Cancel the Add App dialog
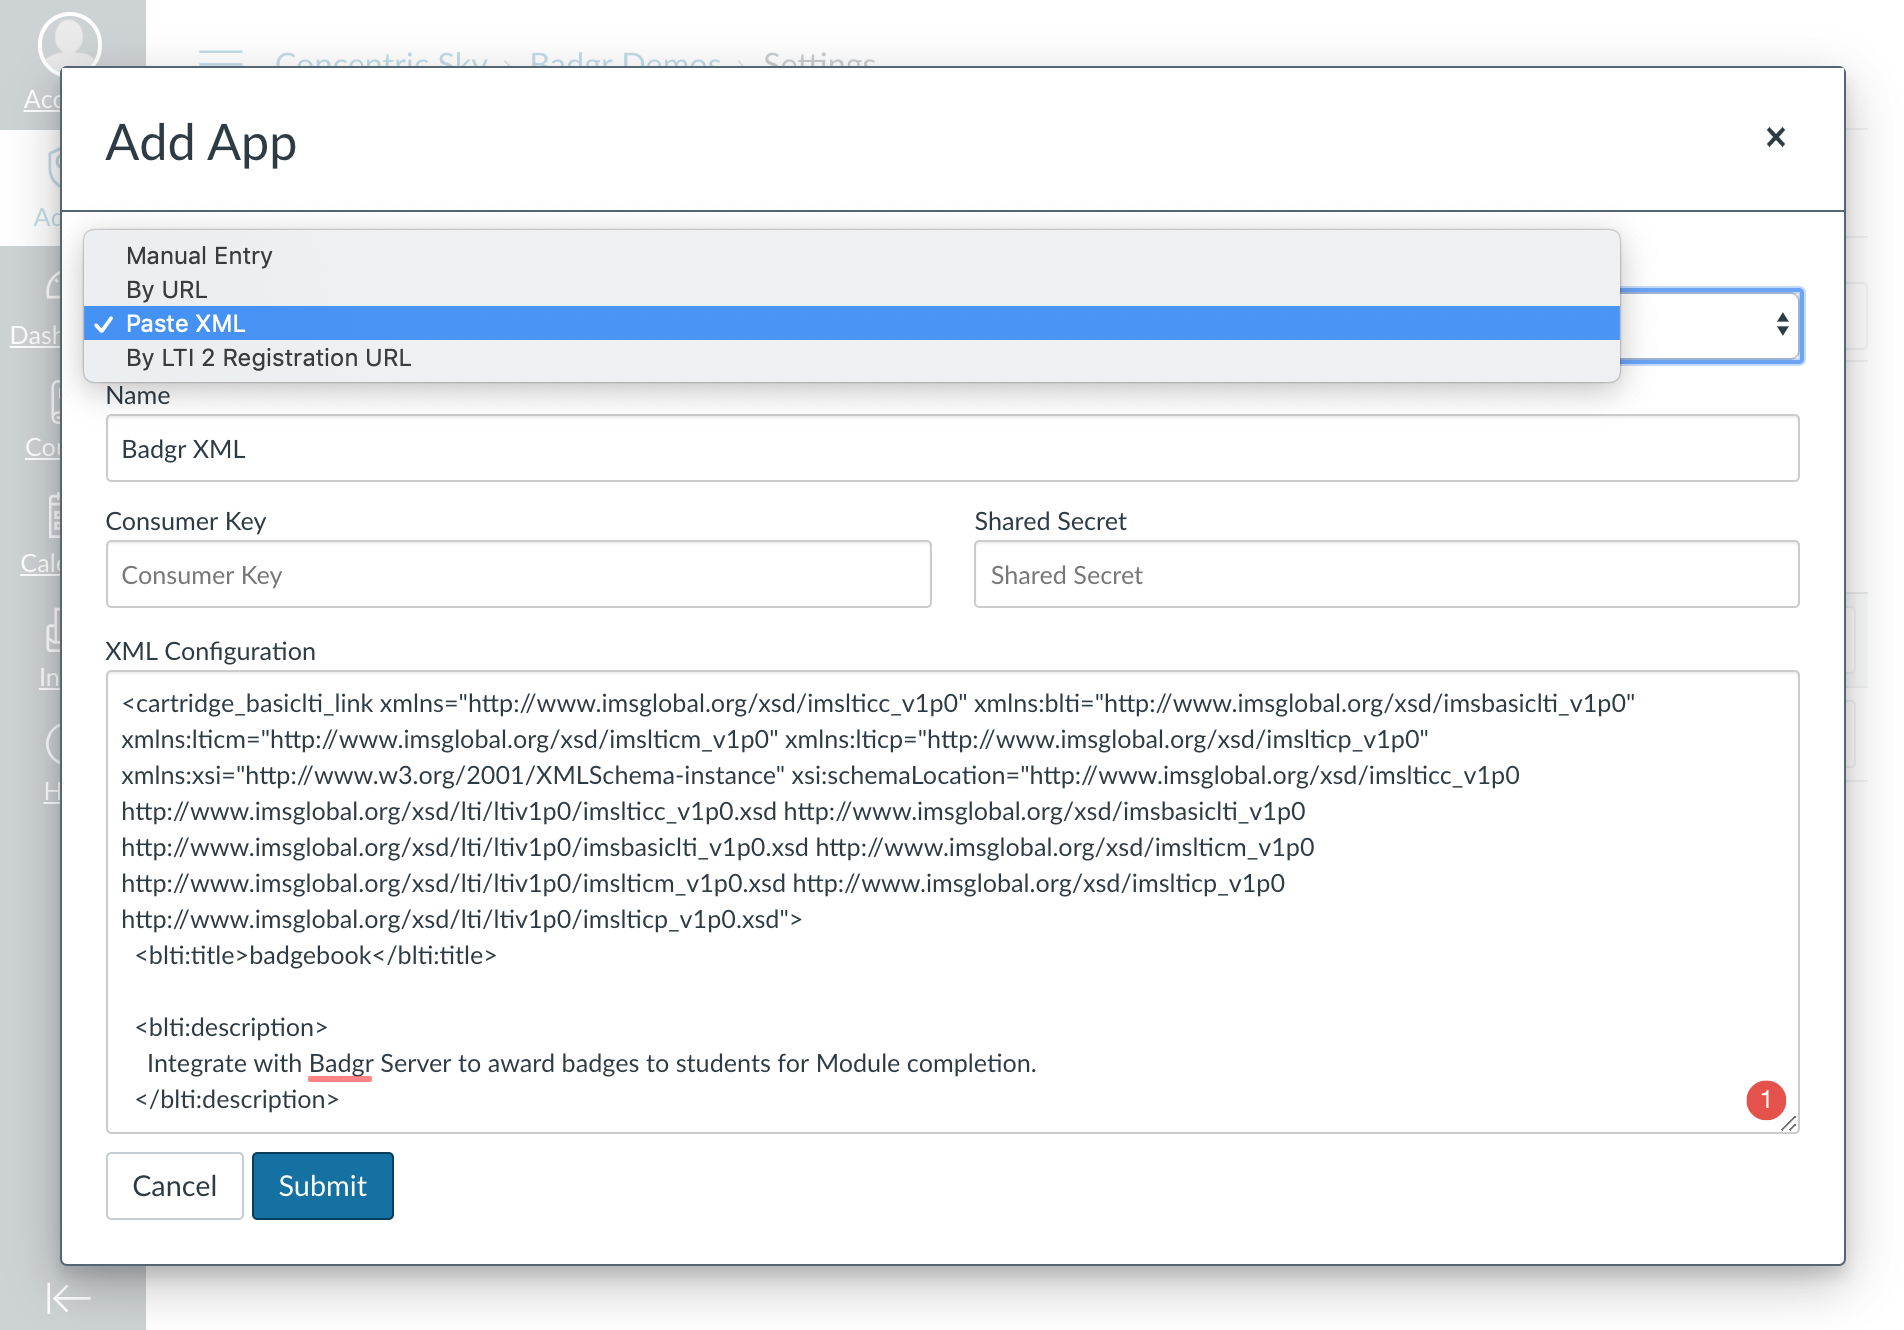This screenshot has width=1904, height=1330. click(175, 1186)
